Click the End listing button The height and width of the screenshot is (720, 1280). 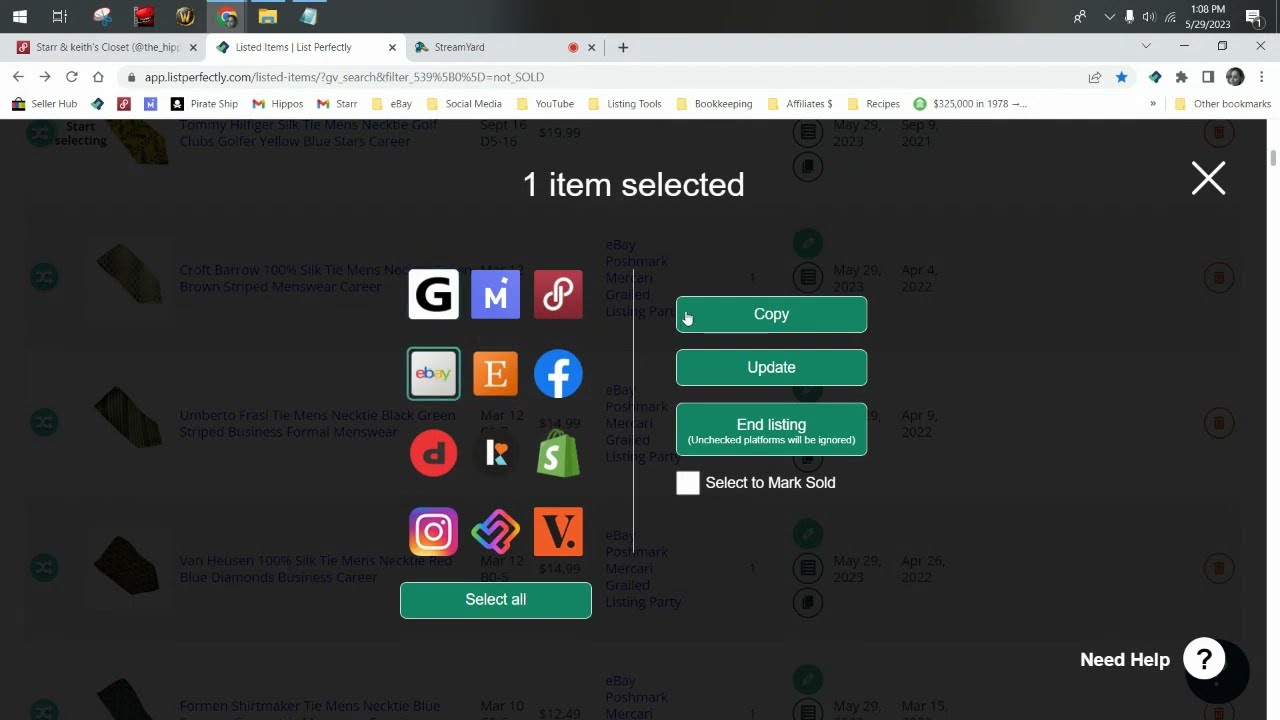(771, 430)
